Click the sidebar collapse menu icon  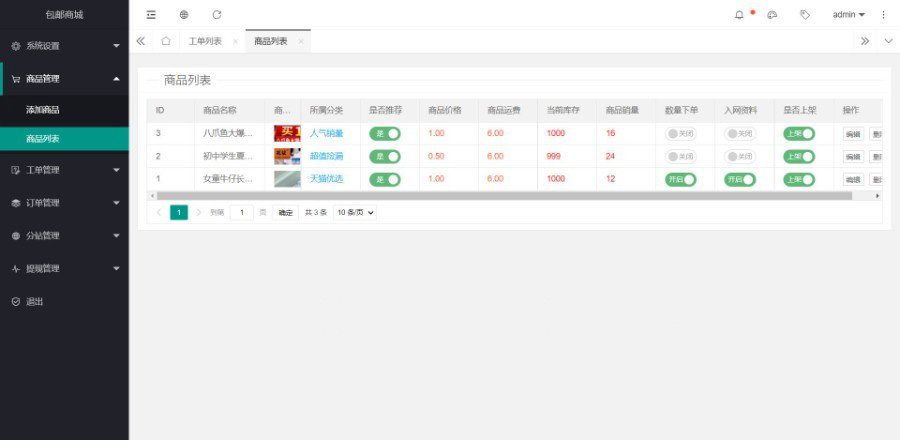[x=151, y=15]
